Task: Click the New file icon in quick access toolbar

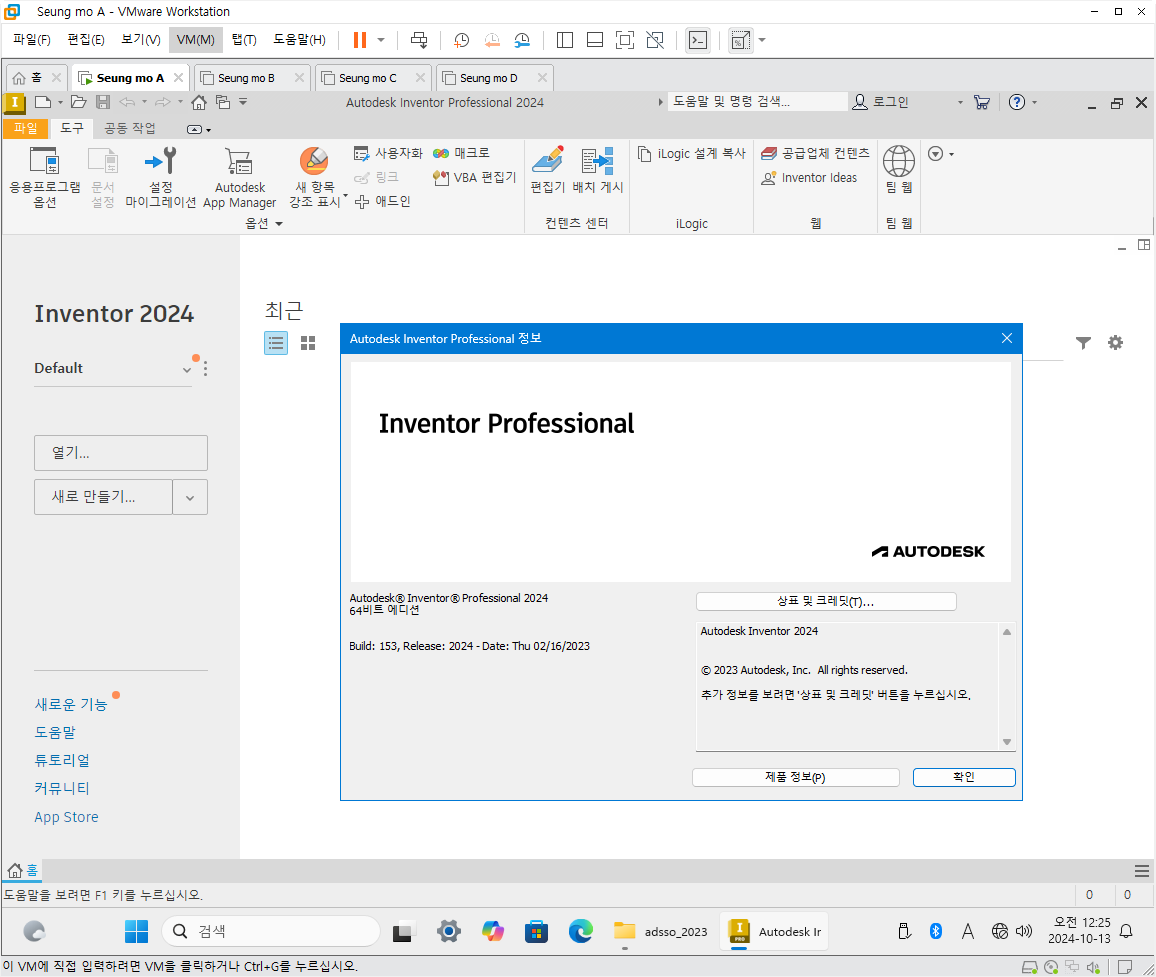Action: pyautogui.click(x=43, y=102)
